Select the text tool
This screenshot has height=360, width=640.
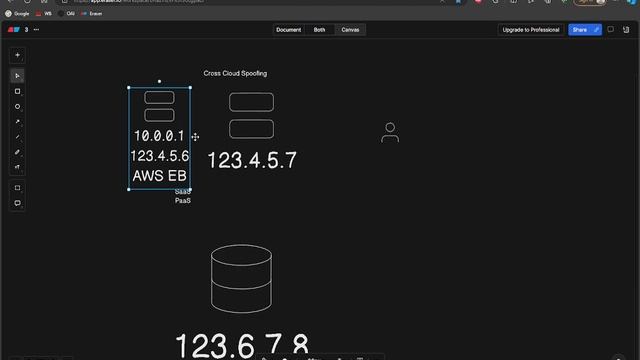point(17,167)
